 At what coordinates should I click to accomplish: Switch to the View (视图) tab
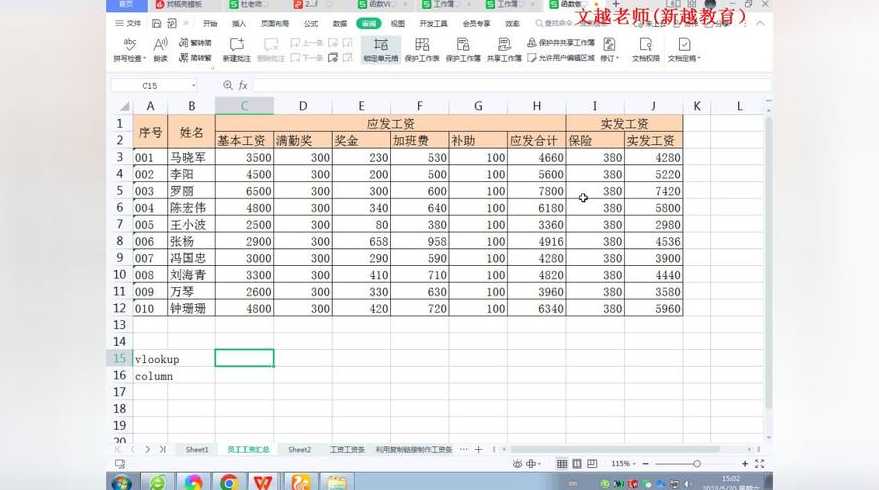point(397,23)
